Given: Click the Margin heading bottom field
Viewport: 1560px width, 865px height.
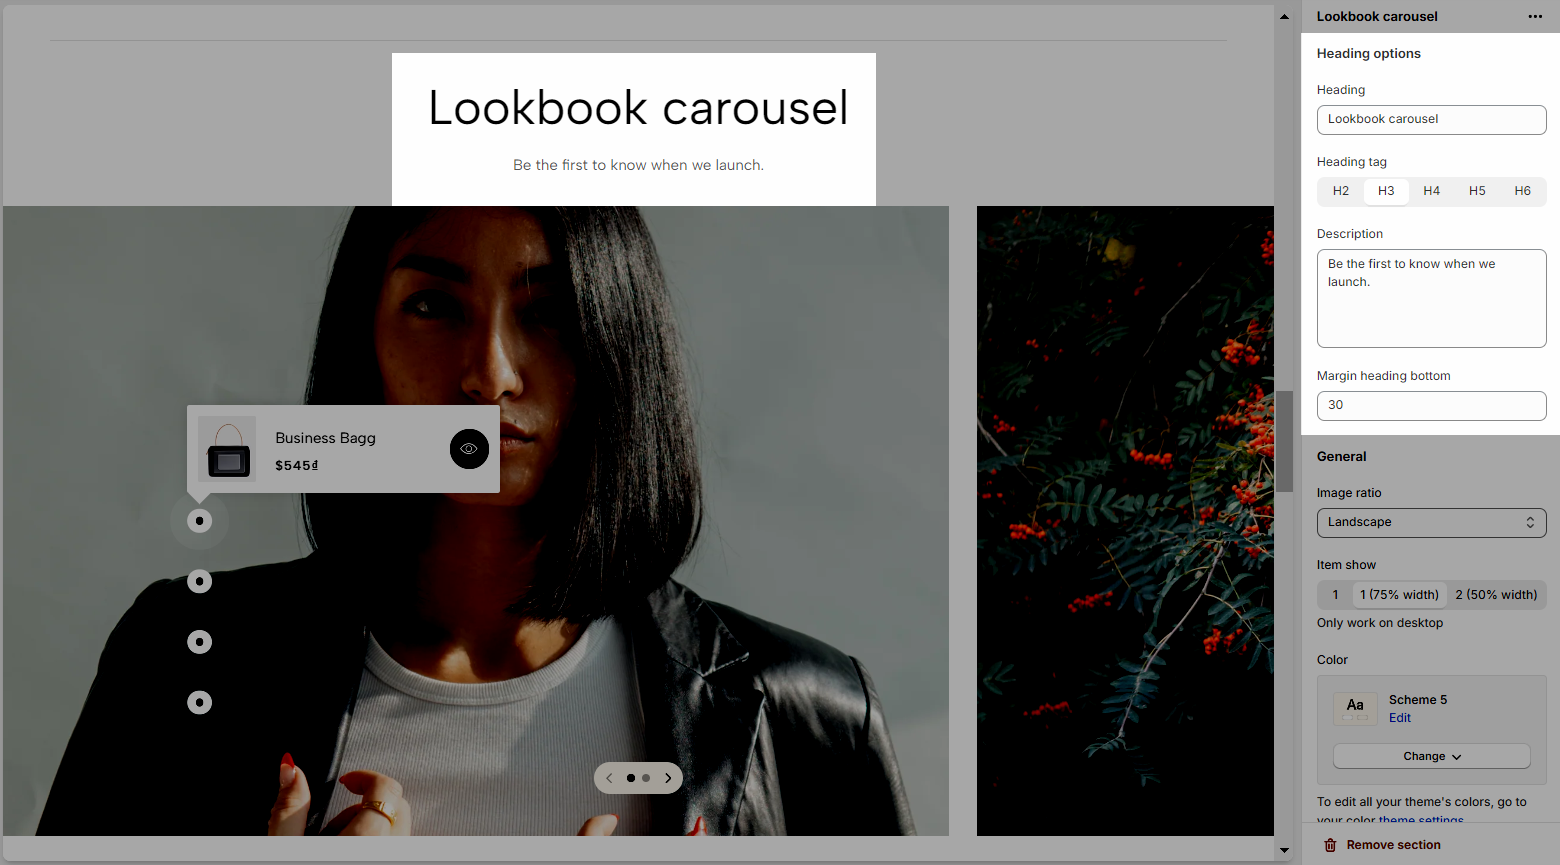Looking at the screenshot, I should click(x=1431, y=405).
